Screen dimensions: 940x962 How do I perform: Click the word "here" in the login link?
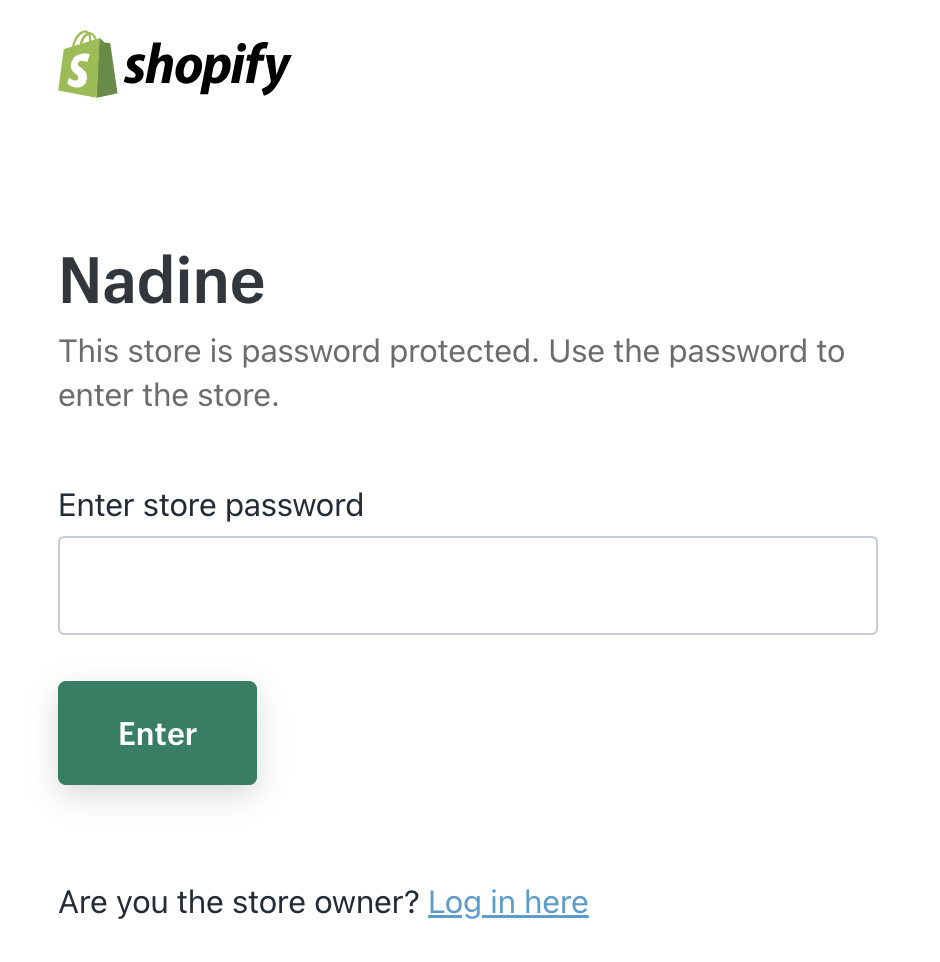coord(556,903)
